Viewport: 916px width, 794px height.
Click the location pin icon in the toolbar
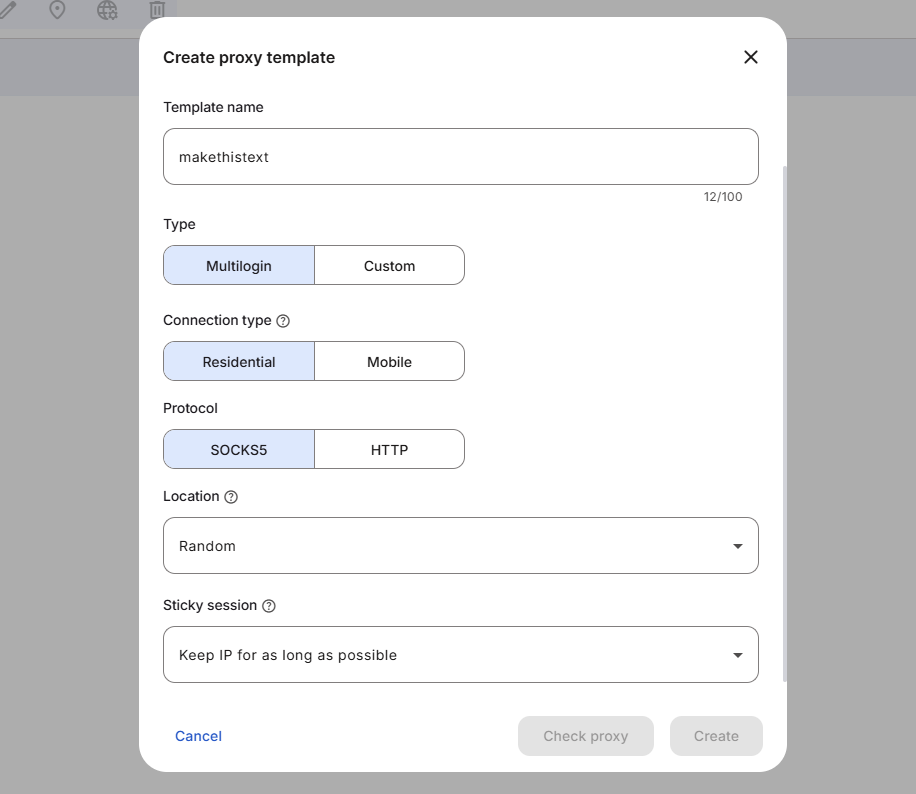(57, 10)
